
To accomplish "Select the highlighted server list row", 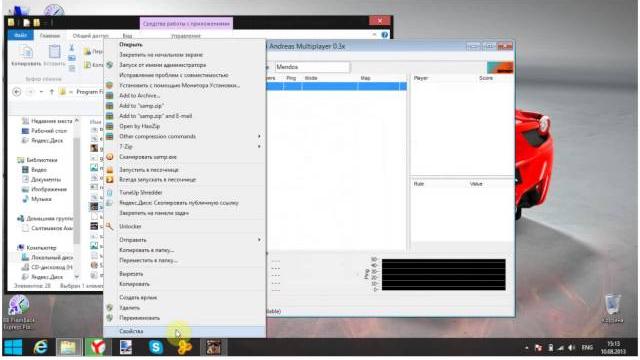I will (336, 86).
